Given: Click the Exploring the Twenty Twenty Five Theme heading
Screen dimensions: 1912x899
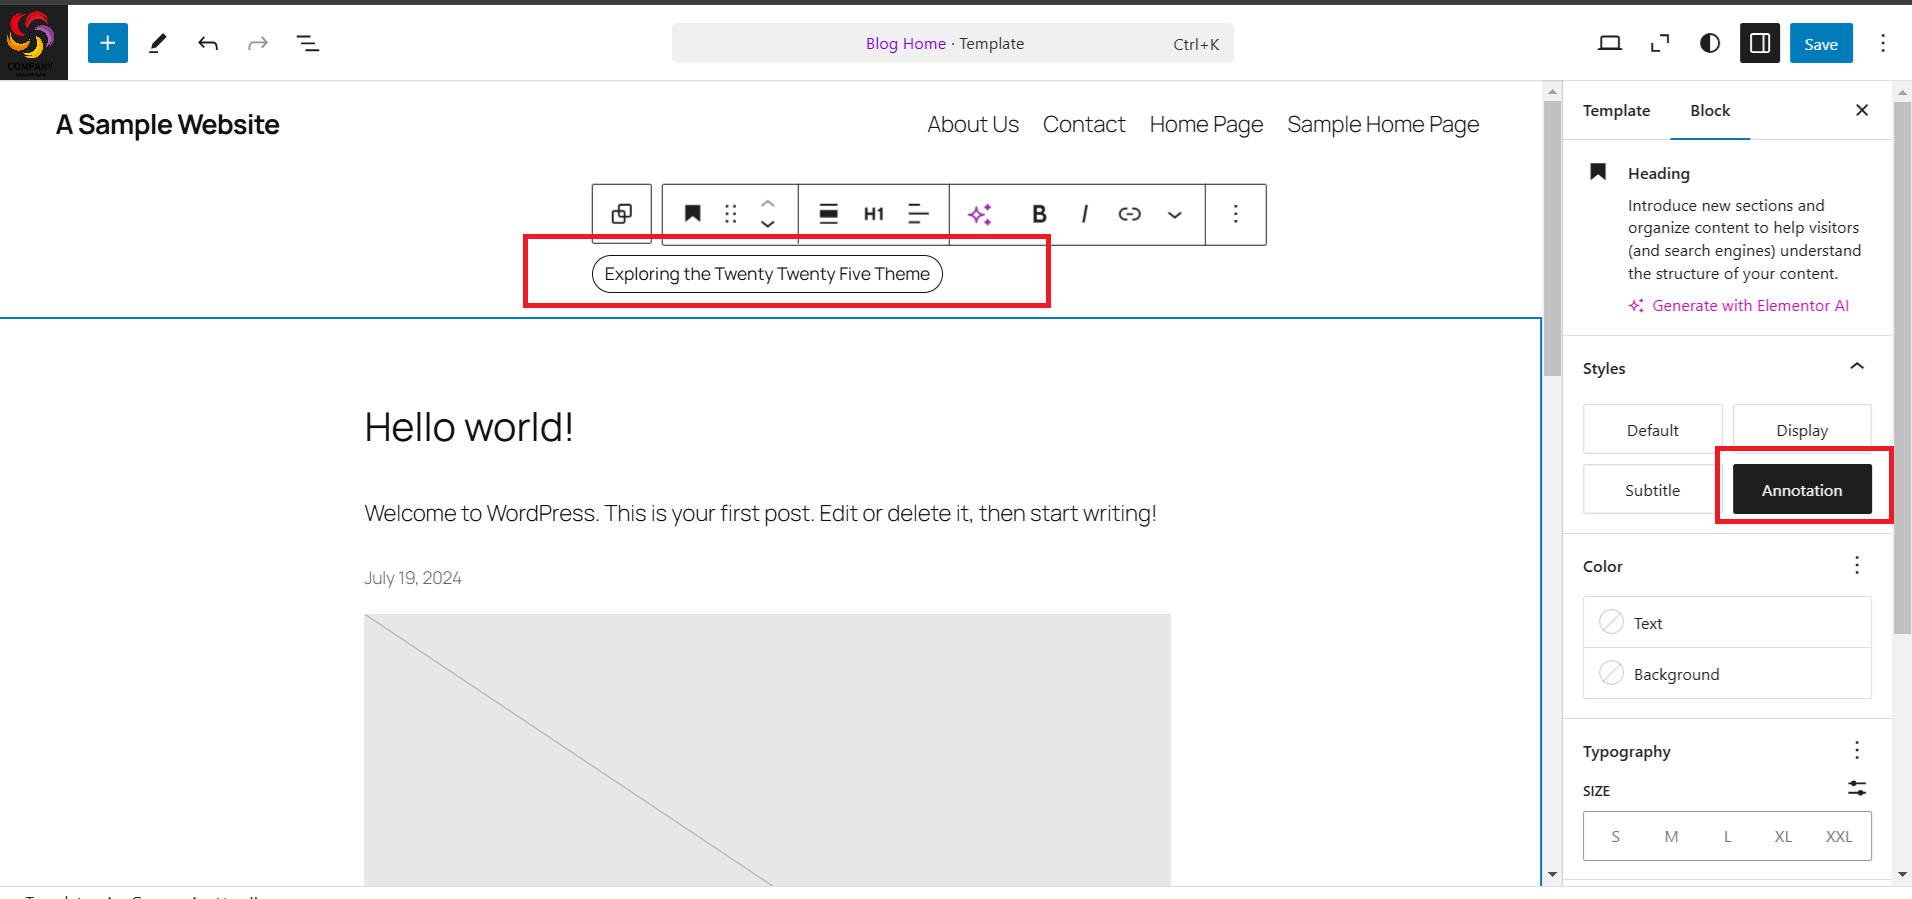Looking at the screenshot, I should tap(767, 274).
